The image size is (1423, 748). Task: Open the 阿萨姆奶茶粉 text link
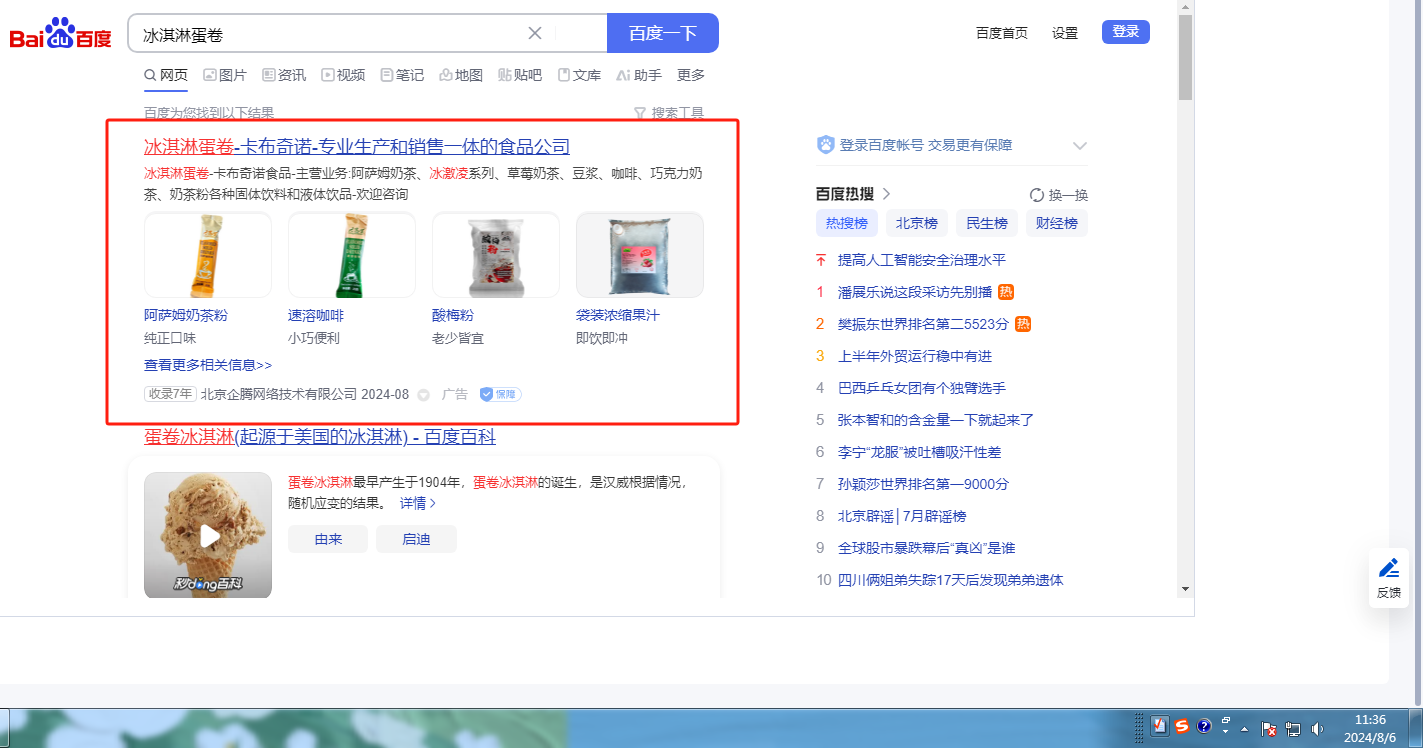(x=186, y=315)
